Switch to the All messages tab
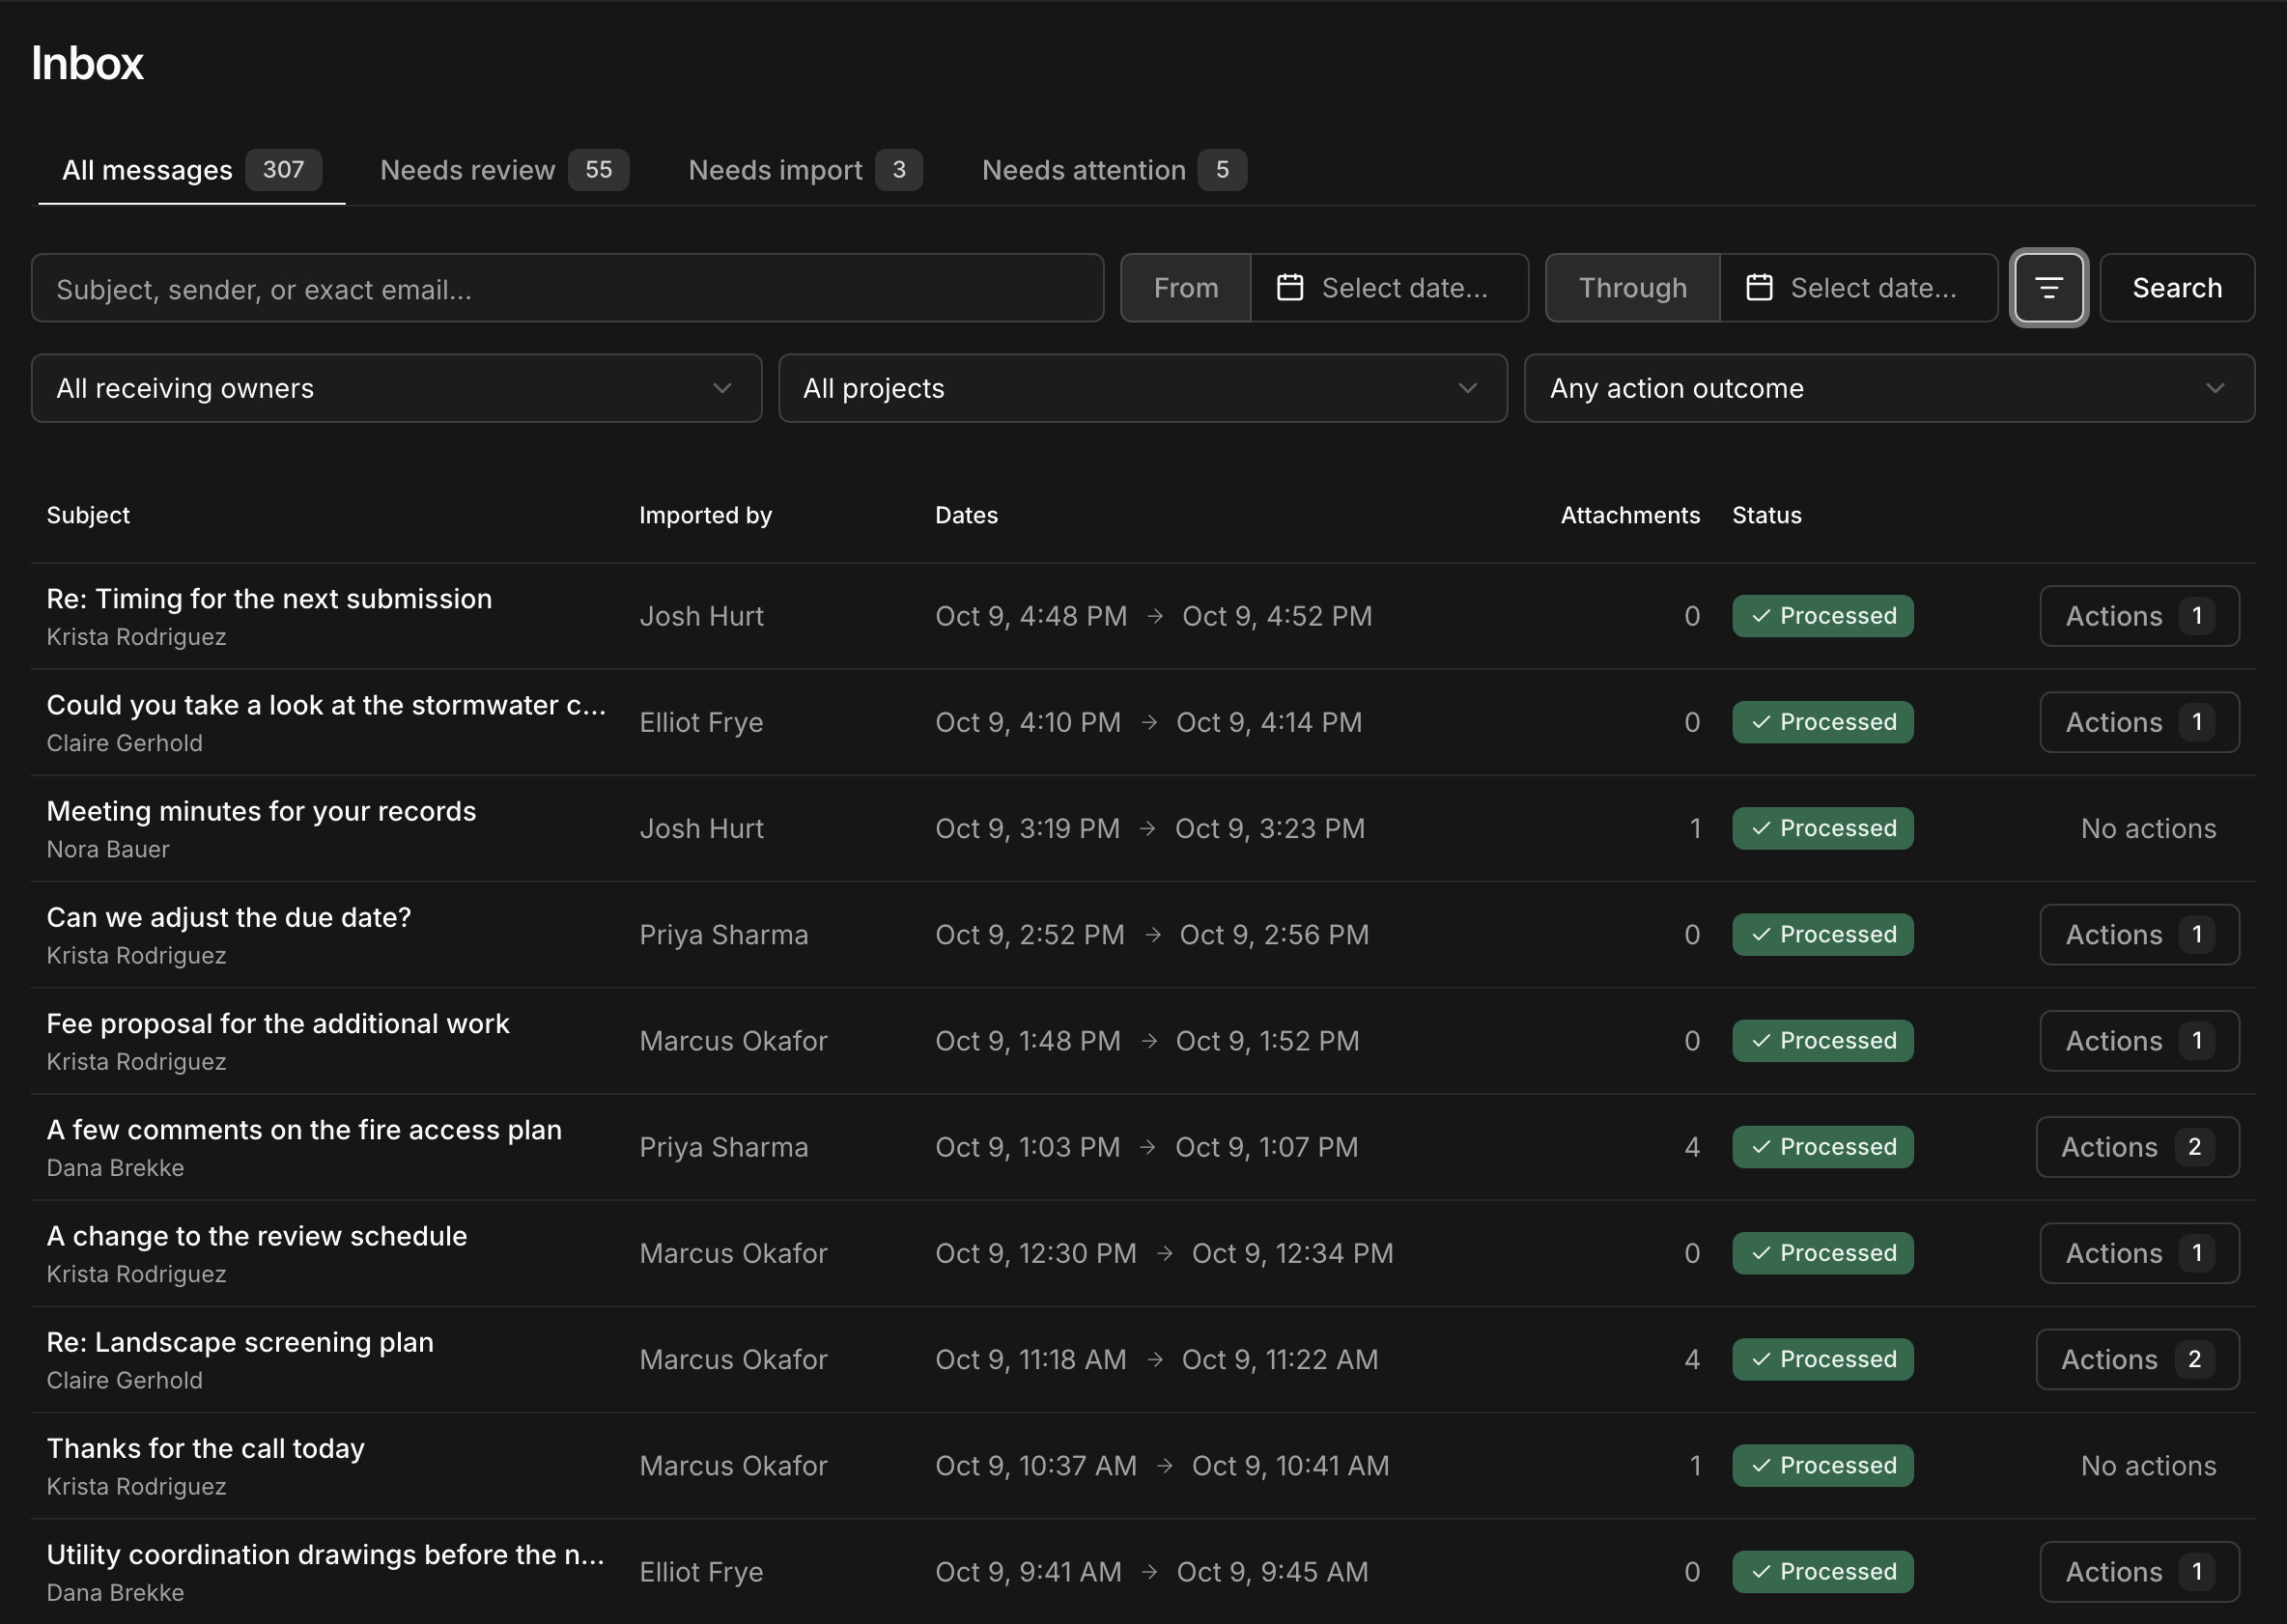2287x1624 pixels. click(191, 170)
